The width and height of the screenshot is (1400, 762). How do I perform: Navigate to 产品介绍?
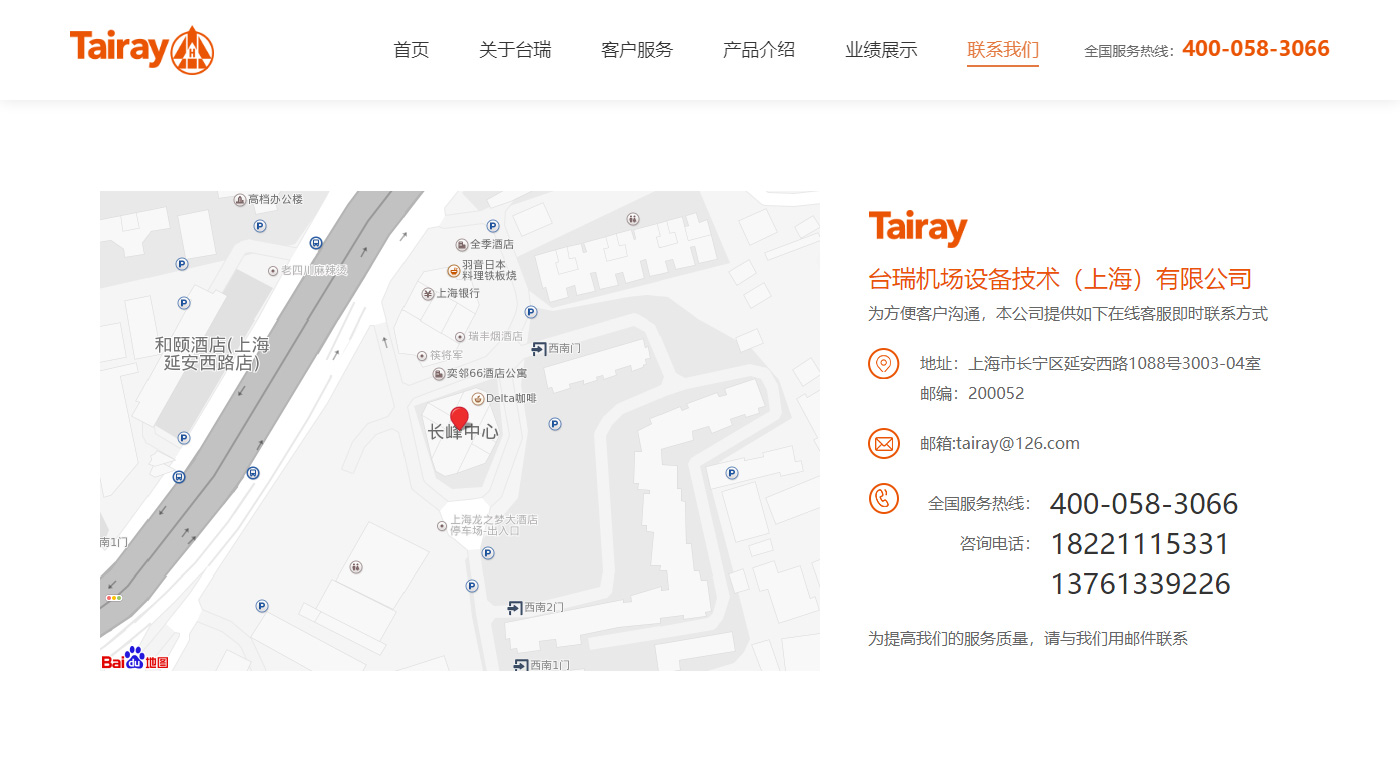click(x=759, y=50)
